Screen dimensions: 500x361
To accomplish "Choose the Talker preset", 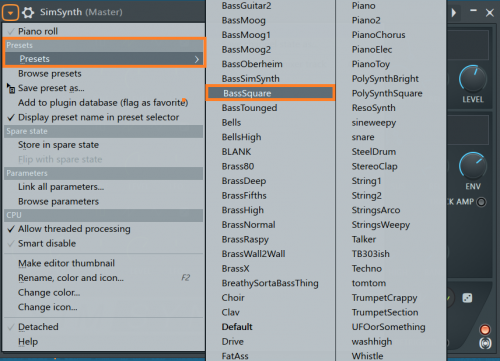I will 364,239.
